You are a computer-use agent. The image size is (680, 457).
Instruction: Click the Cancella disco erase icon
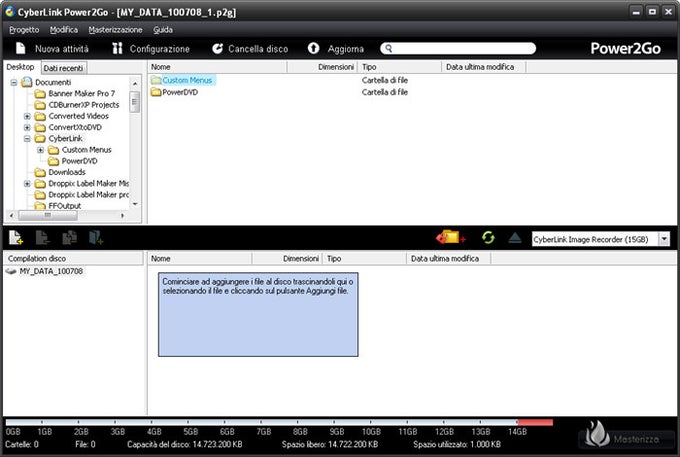[x=217, y=49]
